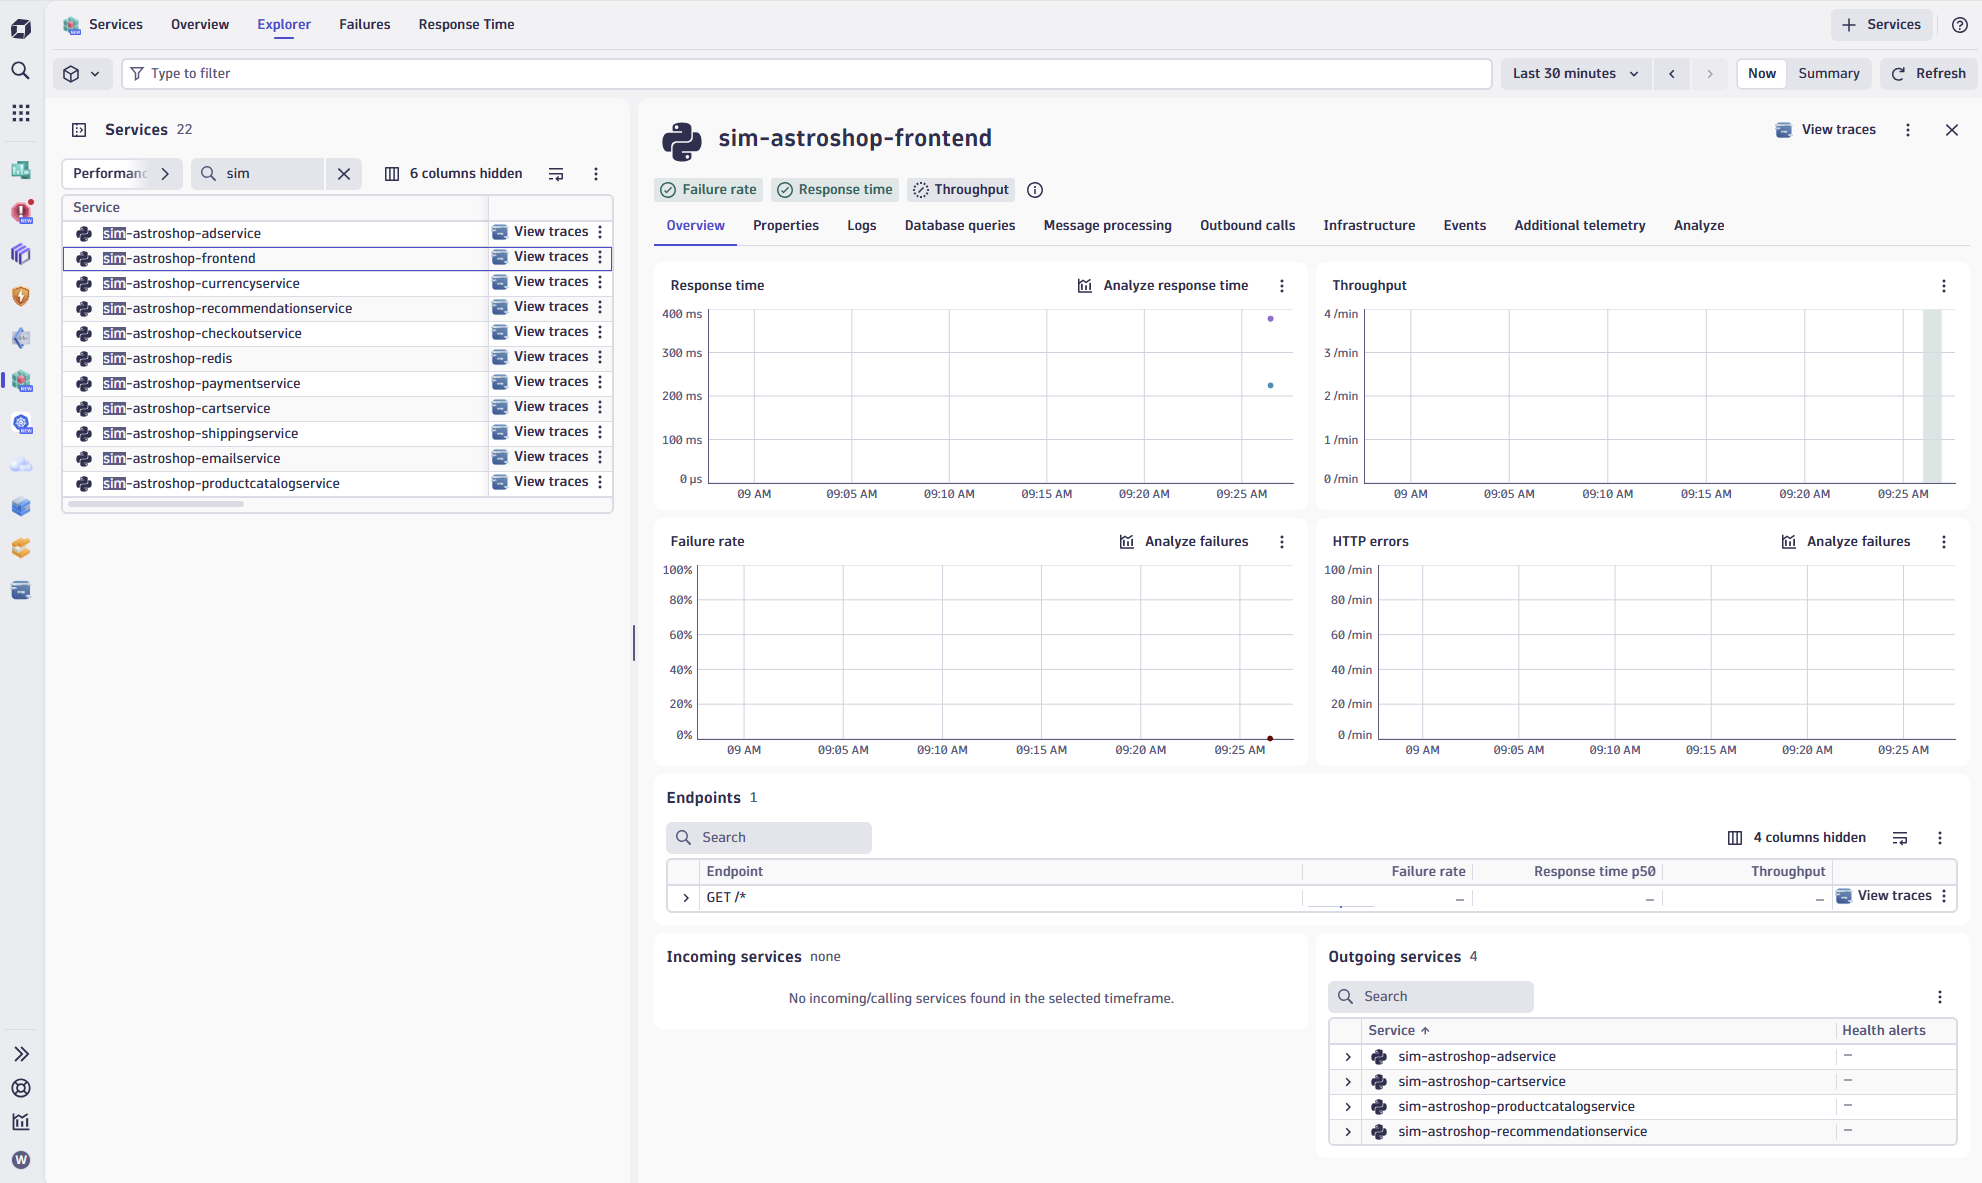Expand the left sidebar double-chevron icon

pyautogui.click(x=20, y=1054)
